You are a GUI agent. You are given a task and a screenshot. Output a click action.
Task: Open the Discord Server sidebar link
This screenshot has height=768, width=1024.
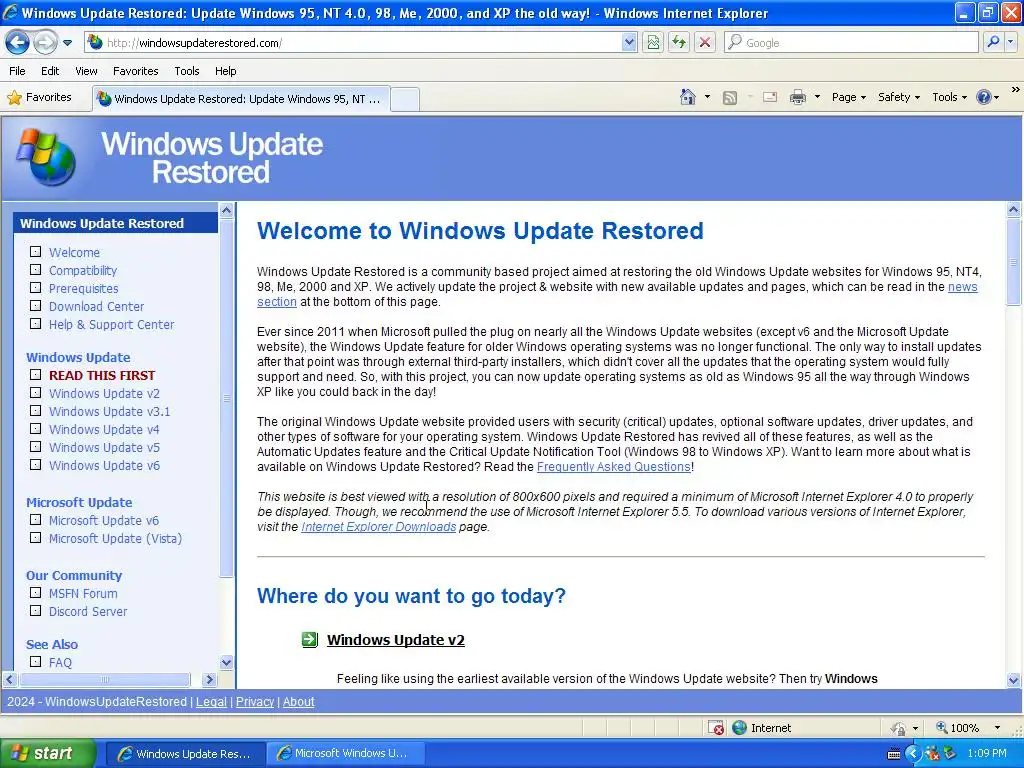(88, 611)
